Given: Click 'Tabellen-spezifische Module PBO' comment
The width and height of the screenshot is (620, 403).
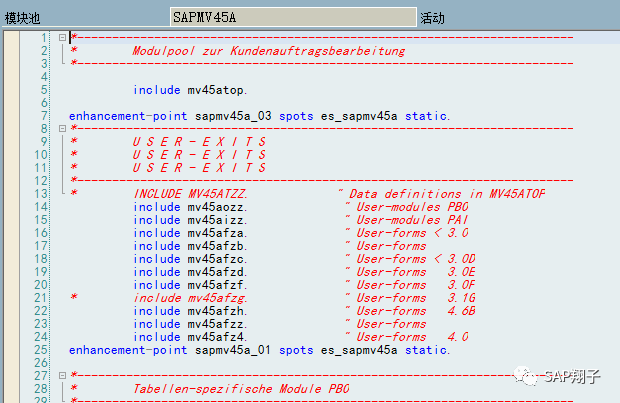Looking at the screenshot, I should [x=241, y=389].
